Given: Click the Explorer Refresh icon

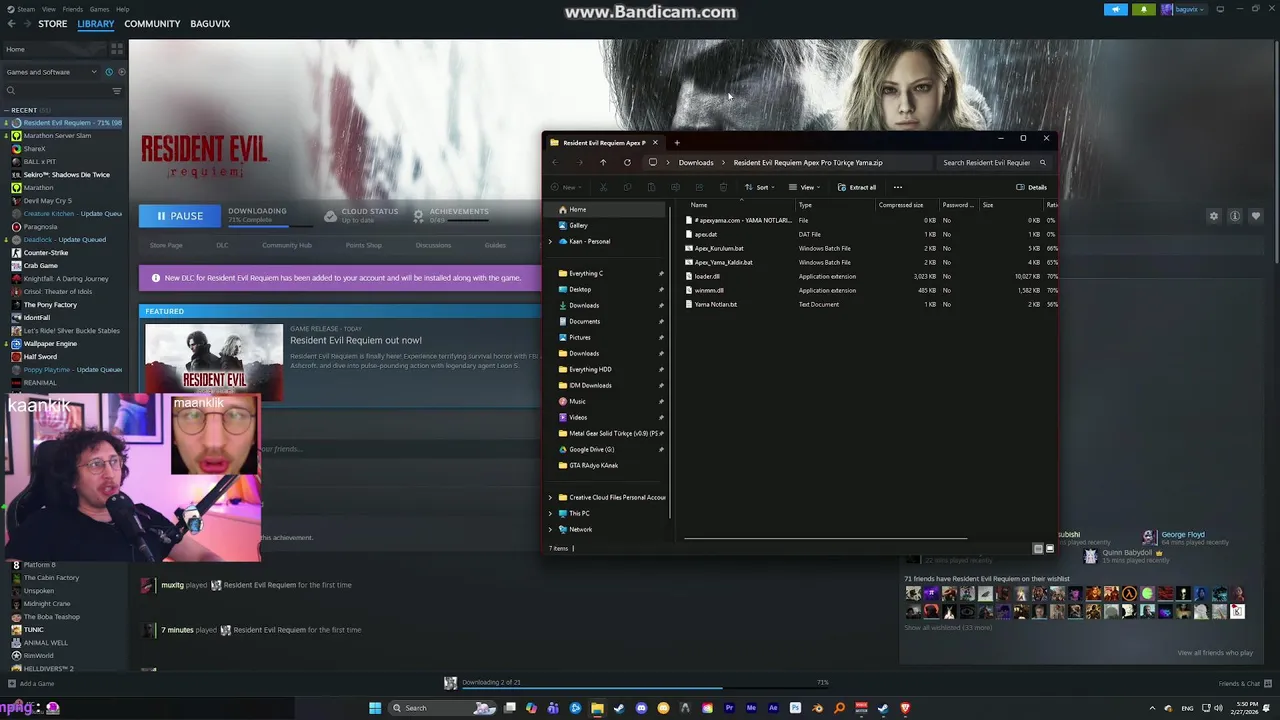Looking at the screenshot, I should pyautogui.click(x=627, y=162).
